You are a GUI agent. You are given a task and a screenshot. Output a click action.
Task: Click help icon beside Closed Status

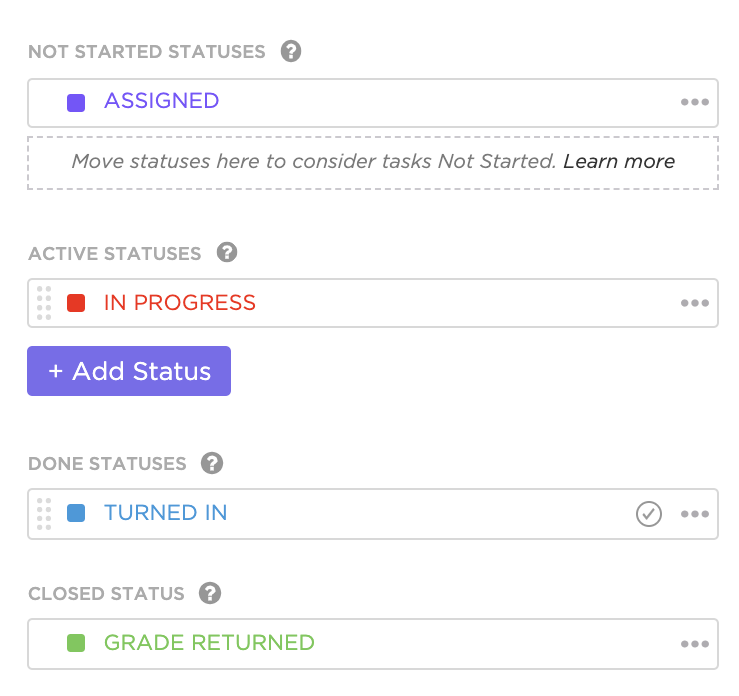pos(209,593)
